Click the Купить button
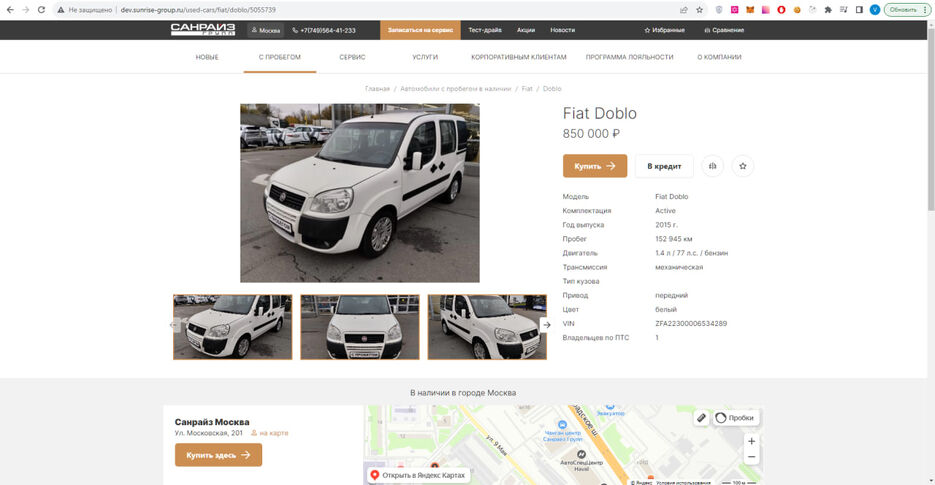 click(x=595, y=166)
